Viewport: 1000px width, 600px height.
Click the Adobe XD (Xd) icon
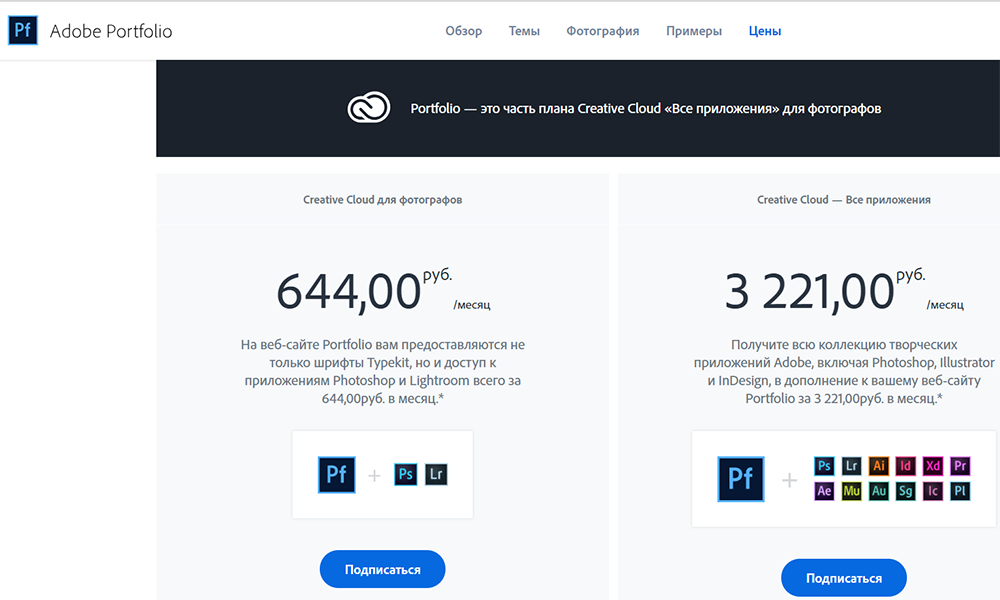(x=933, y=465)
